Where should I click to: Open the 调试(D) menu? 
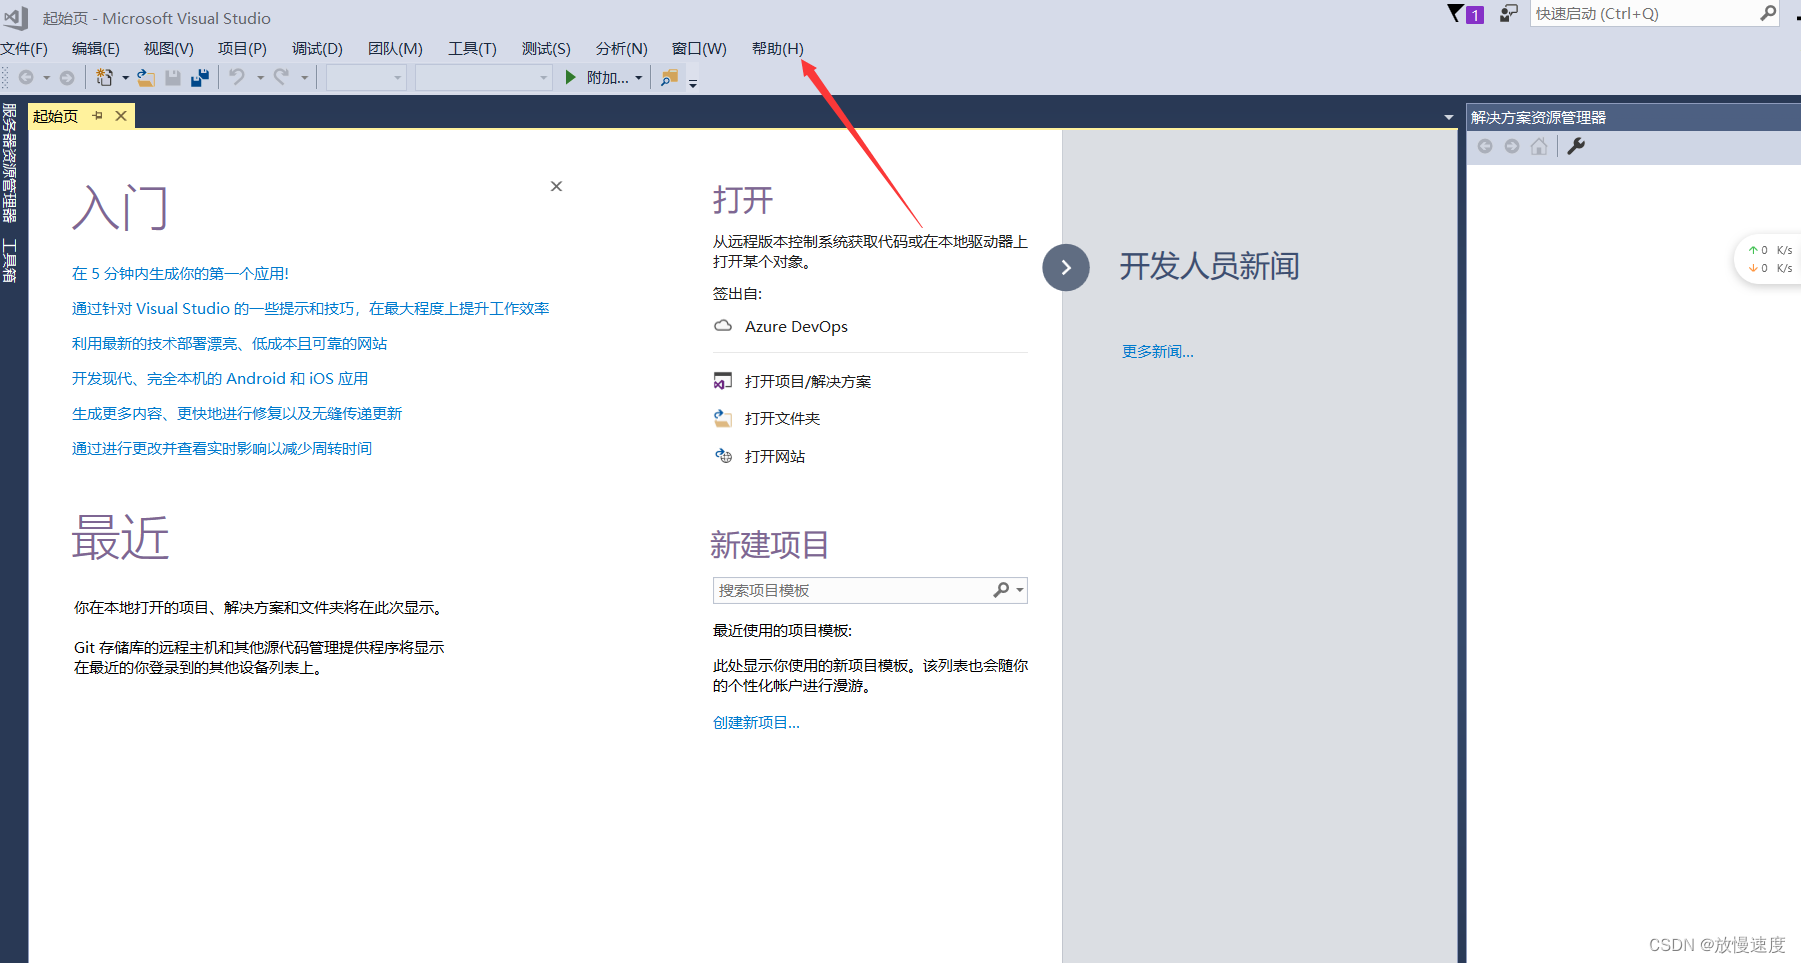[x=317, y=48]
